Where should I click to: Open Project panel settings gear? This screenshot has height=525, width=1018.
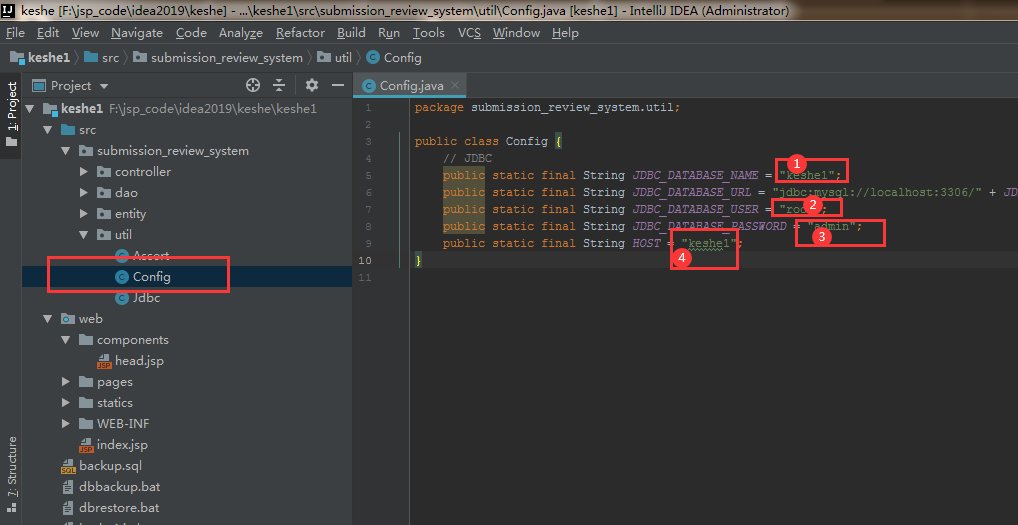pyautogui.click(x=312, y=86)
